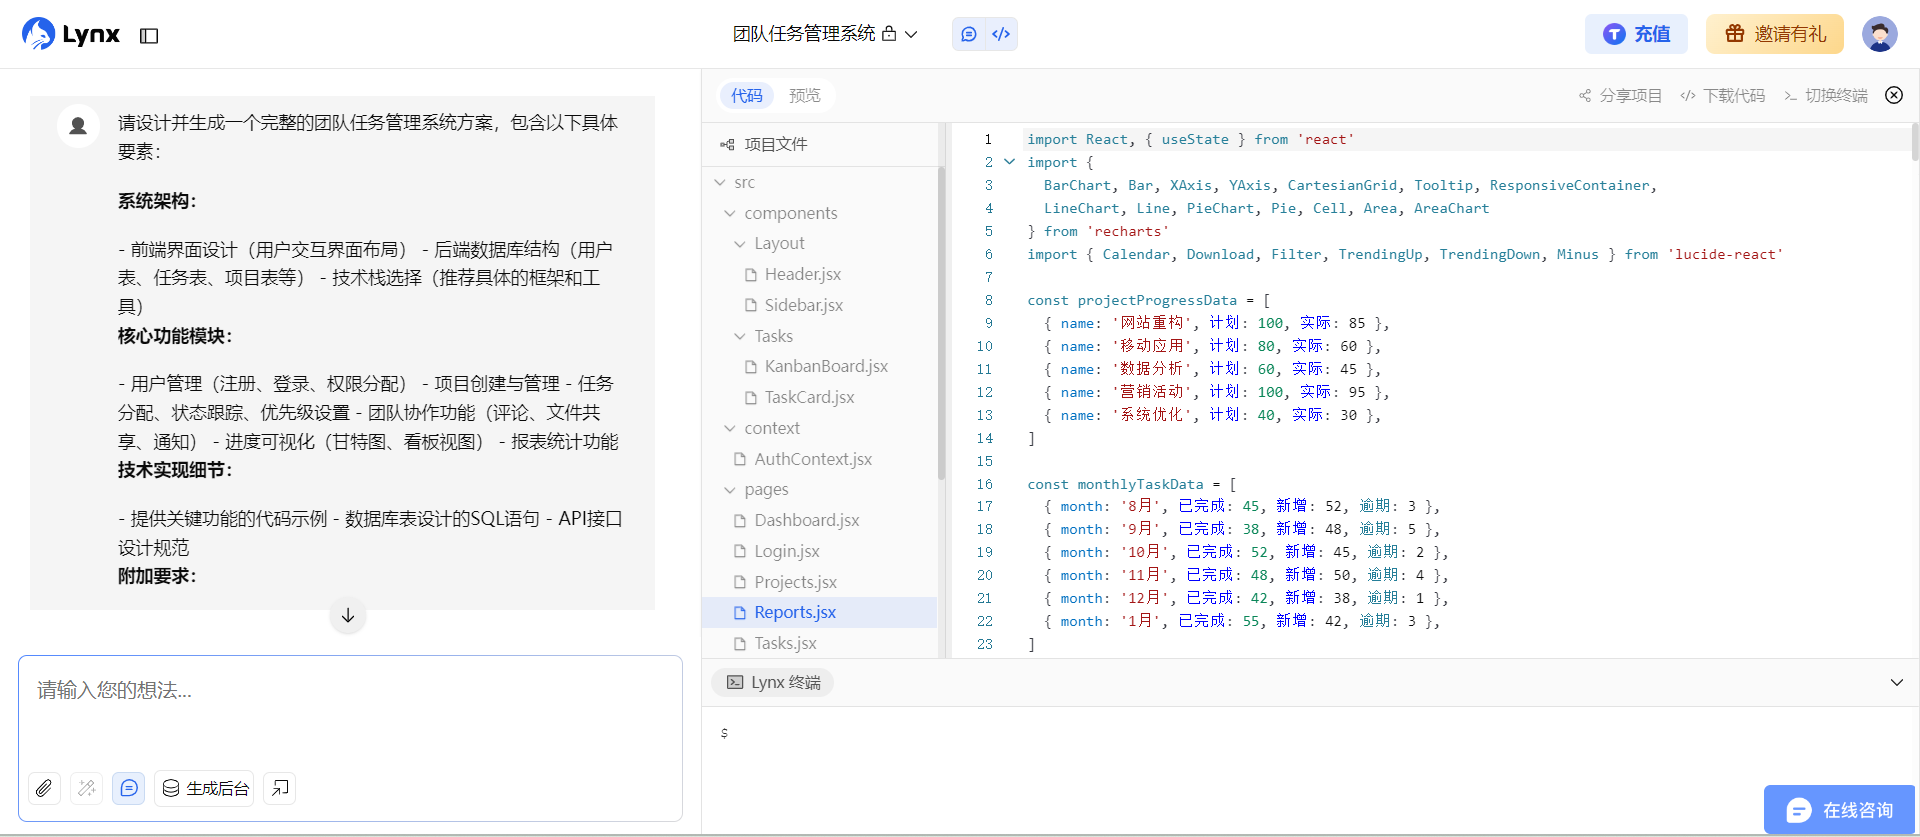
Task: Close the code panel with X icon
Action: coord(1894,95)
